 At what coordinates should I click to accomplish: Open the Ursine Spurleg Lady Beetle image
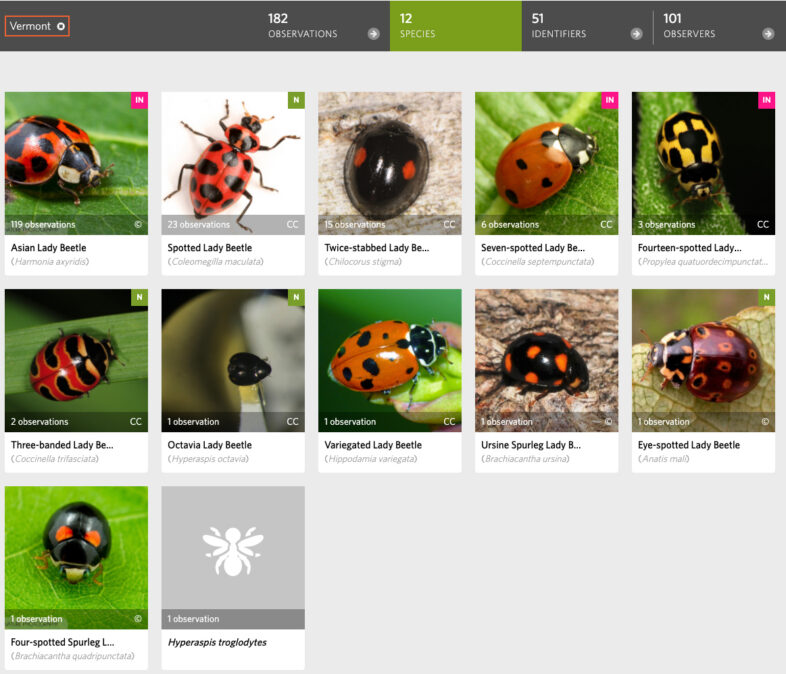[x=546, y=352]
